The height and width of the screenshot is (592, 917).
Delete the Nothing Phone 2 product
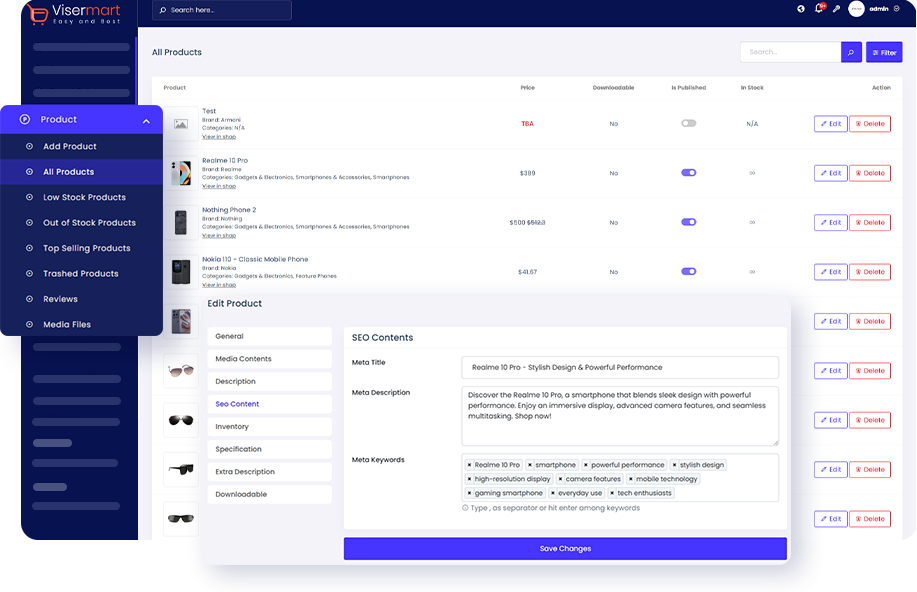[870, 223]
